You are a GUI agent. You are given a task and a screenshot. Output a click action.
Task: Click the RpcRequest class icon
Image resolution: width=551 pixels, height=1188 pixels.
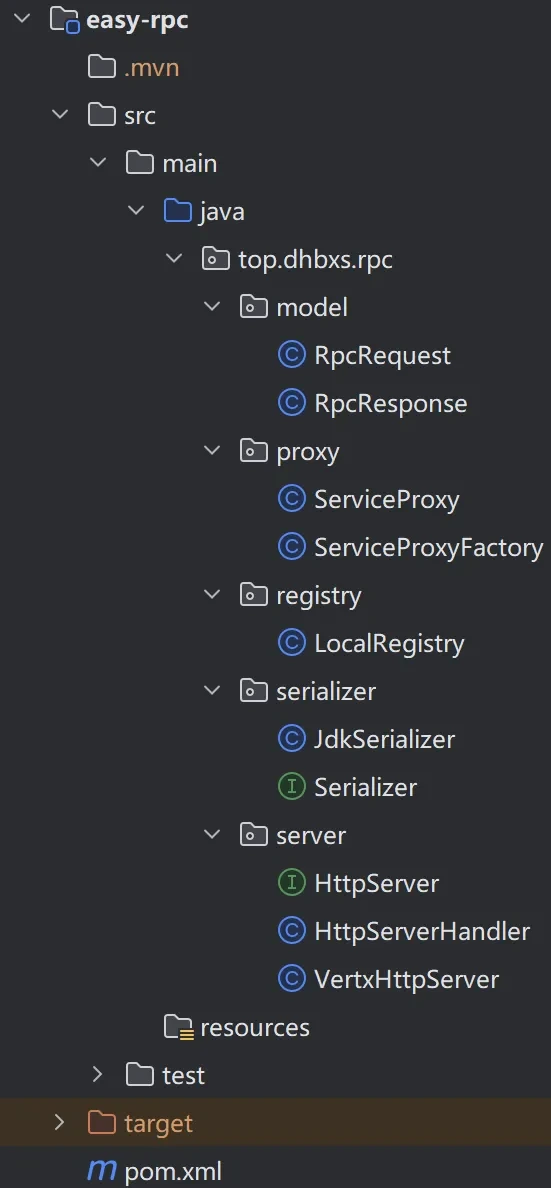(x=292, y=355)
